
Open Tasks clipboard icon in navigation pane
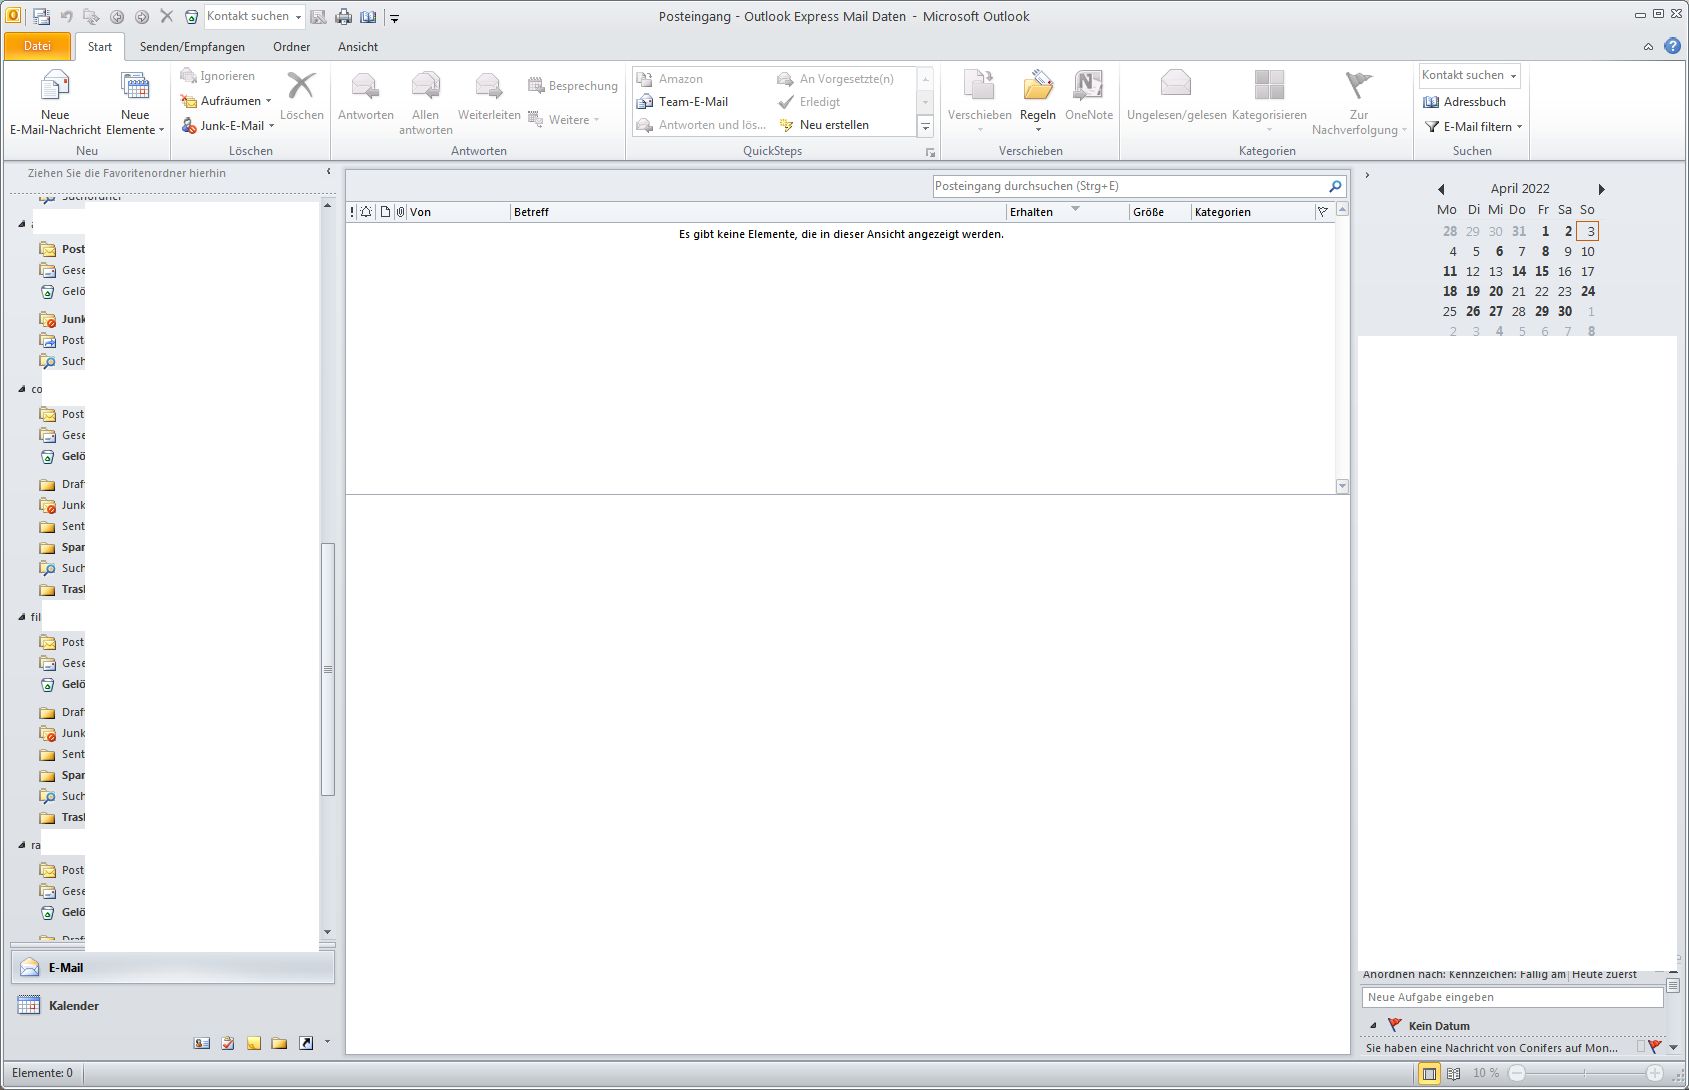[228, 1043]
